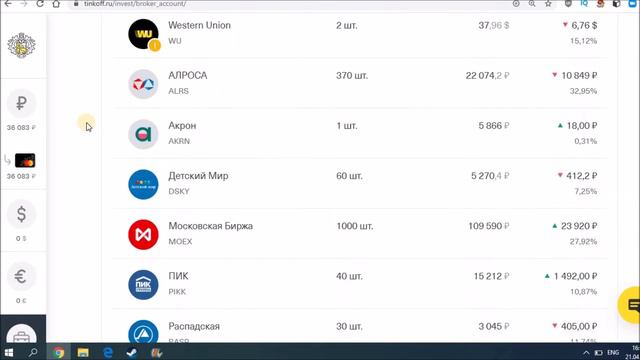This screenshot has width=640, height=360.
Task: Open the briefcase portfolio icon in sidebar
Action: [22, 336]
